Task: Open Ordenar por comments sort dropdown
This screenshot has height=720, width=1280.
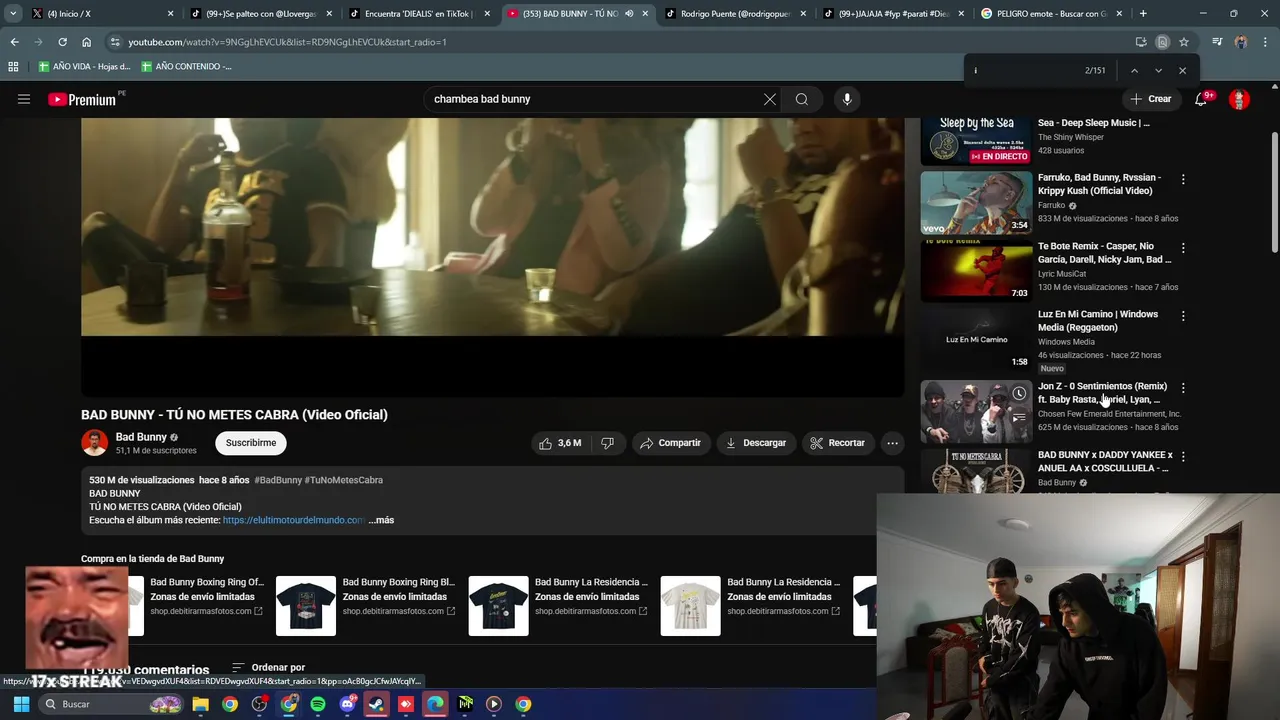Action: (268, 667)
